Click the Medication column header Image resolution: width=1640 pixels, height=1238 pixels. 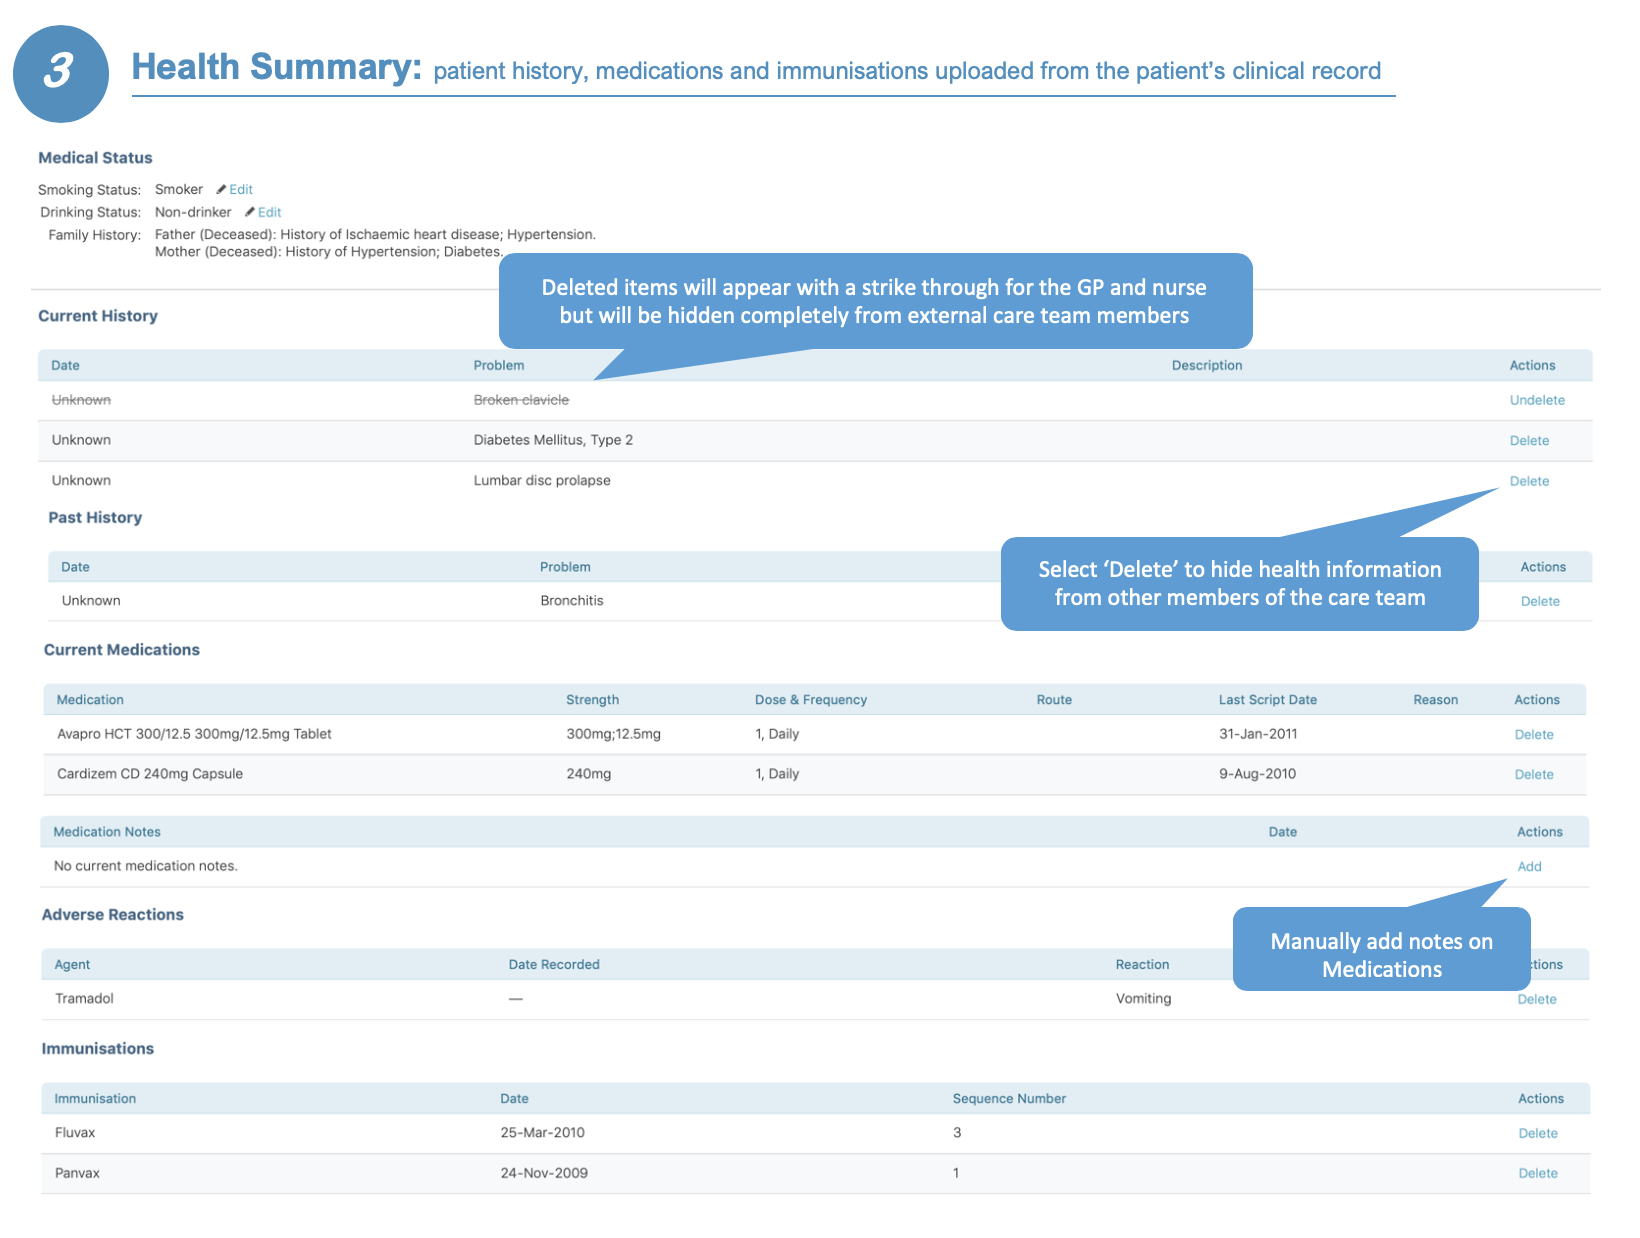coord(90,700)
